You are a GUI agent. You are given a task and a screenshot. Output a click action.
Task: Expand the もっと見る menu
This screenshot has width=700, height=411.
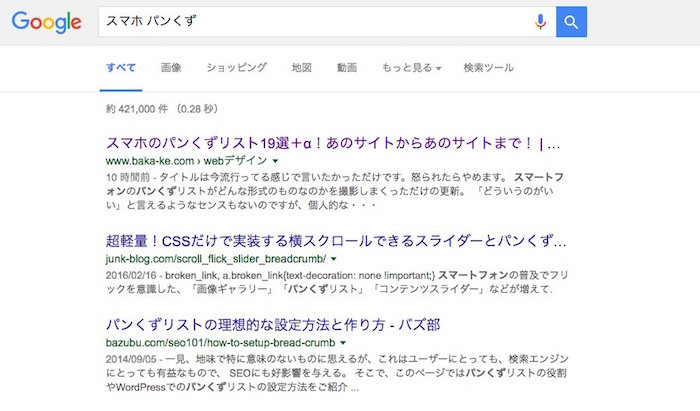coord(411,68)
